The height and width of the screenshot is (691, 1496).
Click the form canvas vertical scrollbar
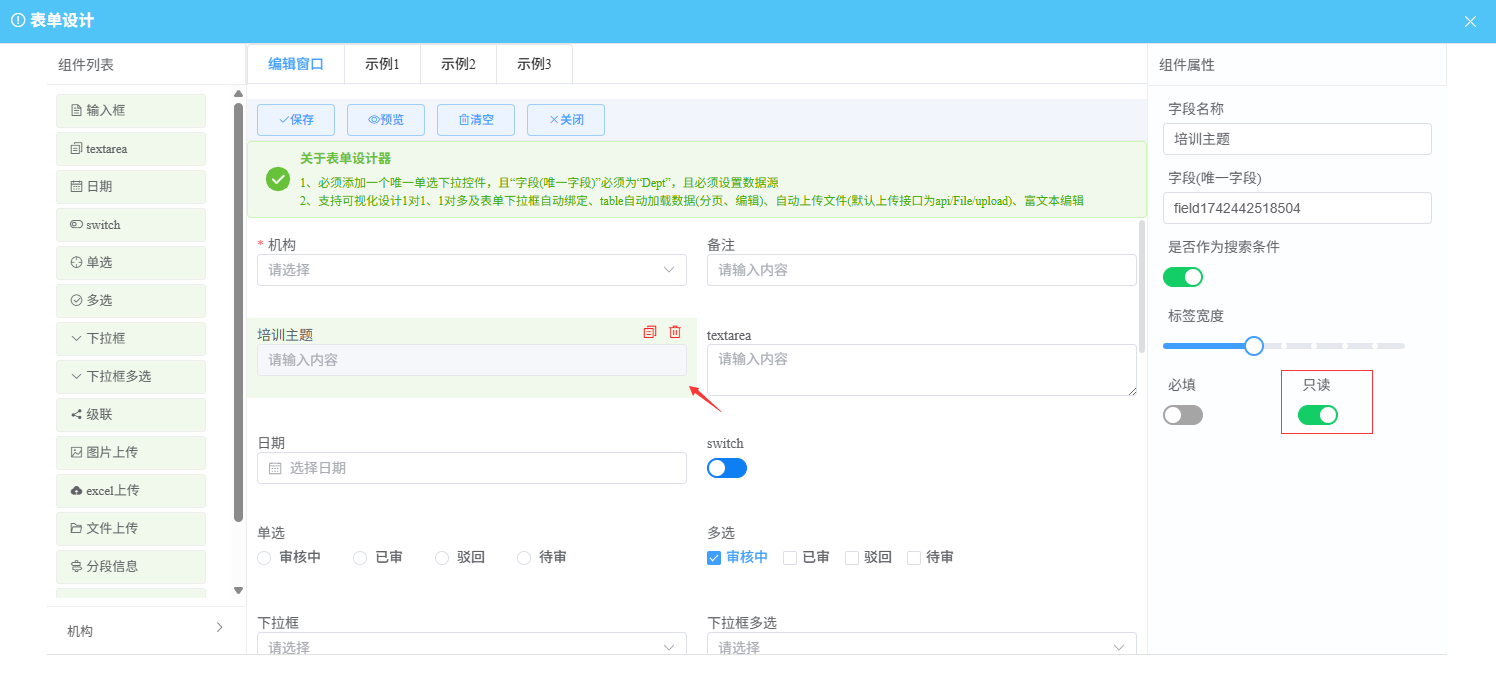point(1142,286)
